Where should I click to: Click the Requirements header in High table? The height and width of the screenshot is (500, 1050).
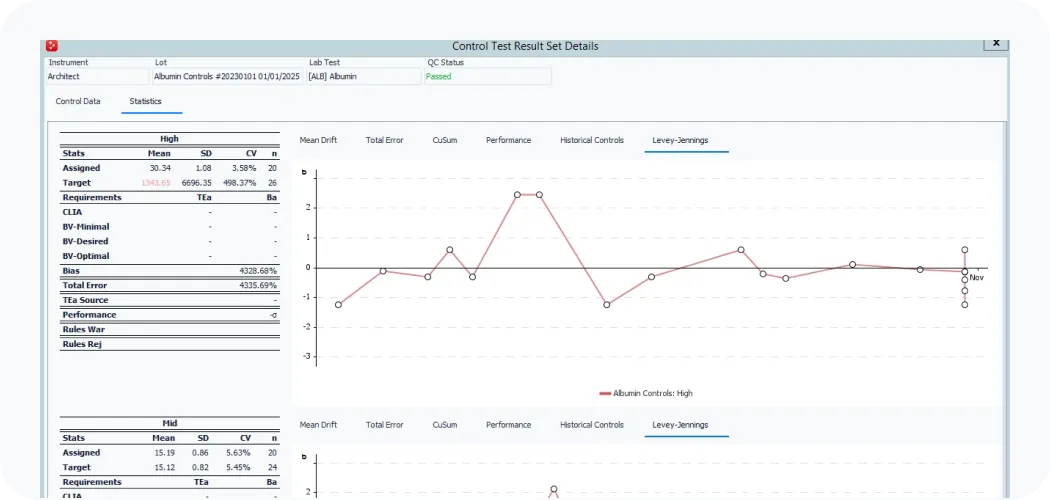[92, 197]
